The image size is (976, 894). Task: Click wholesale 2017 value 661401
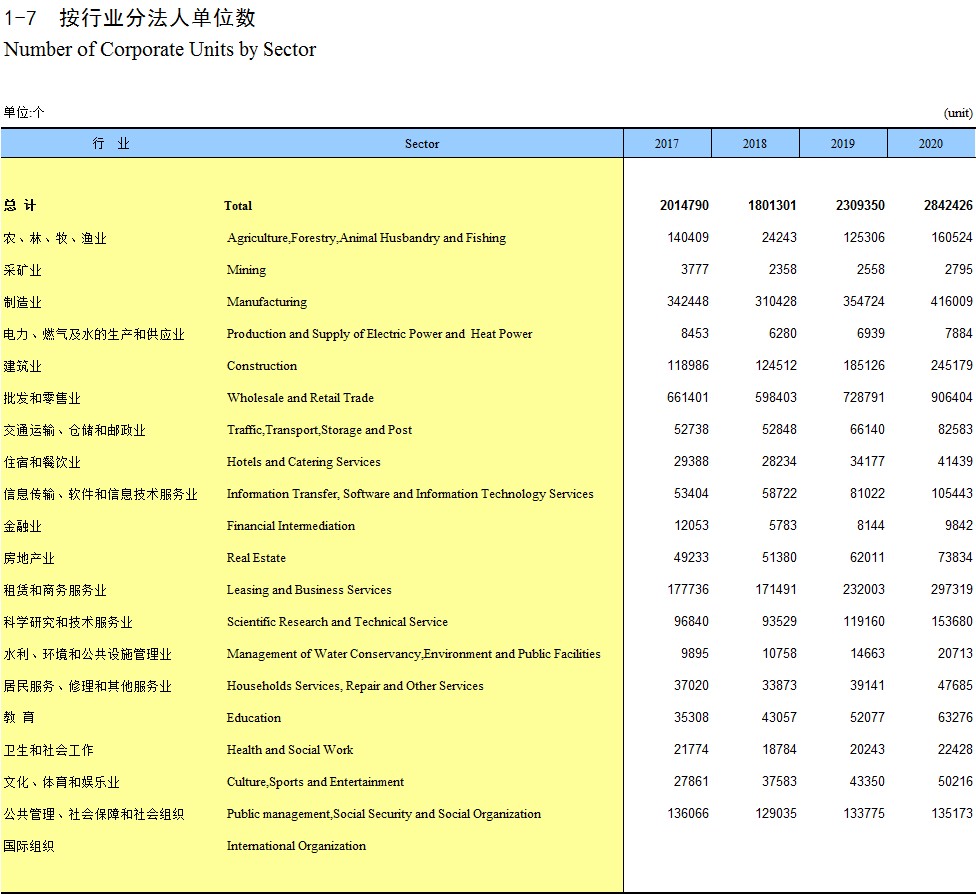[688, 397]
